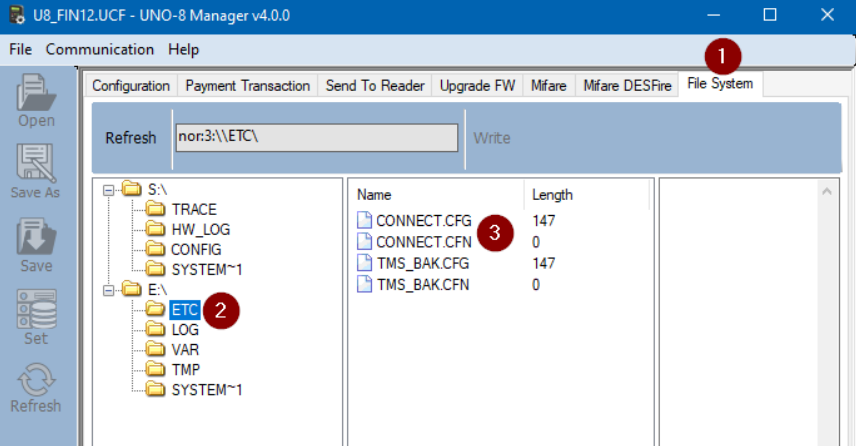Image resolution: width=856 pixels, height=446 pixels.
Task: Click the Save As floppy icon
Action: pos(36,163)
